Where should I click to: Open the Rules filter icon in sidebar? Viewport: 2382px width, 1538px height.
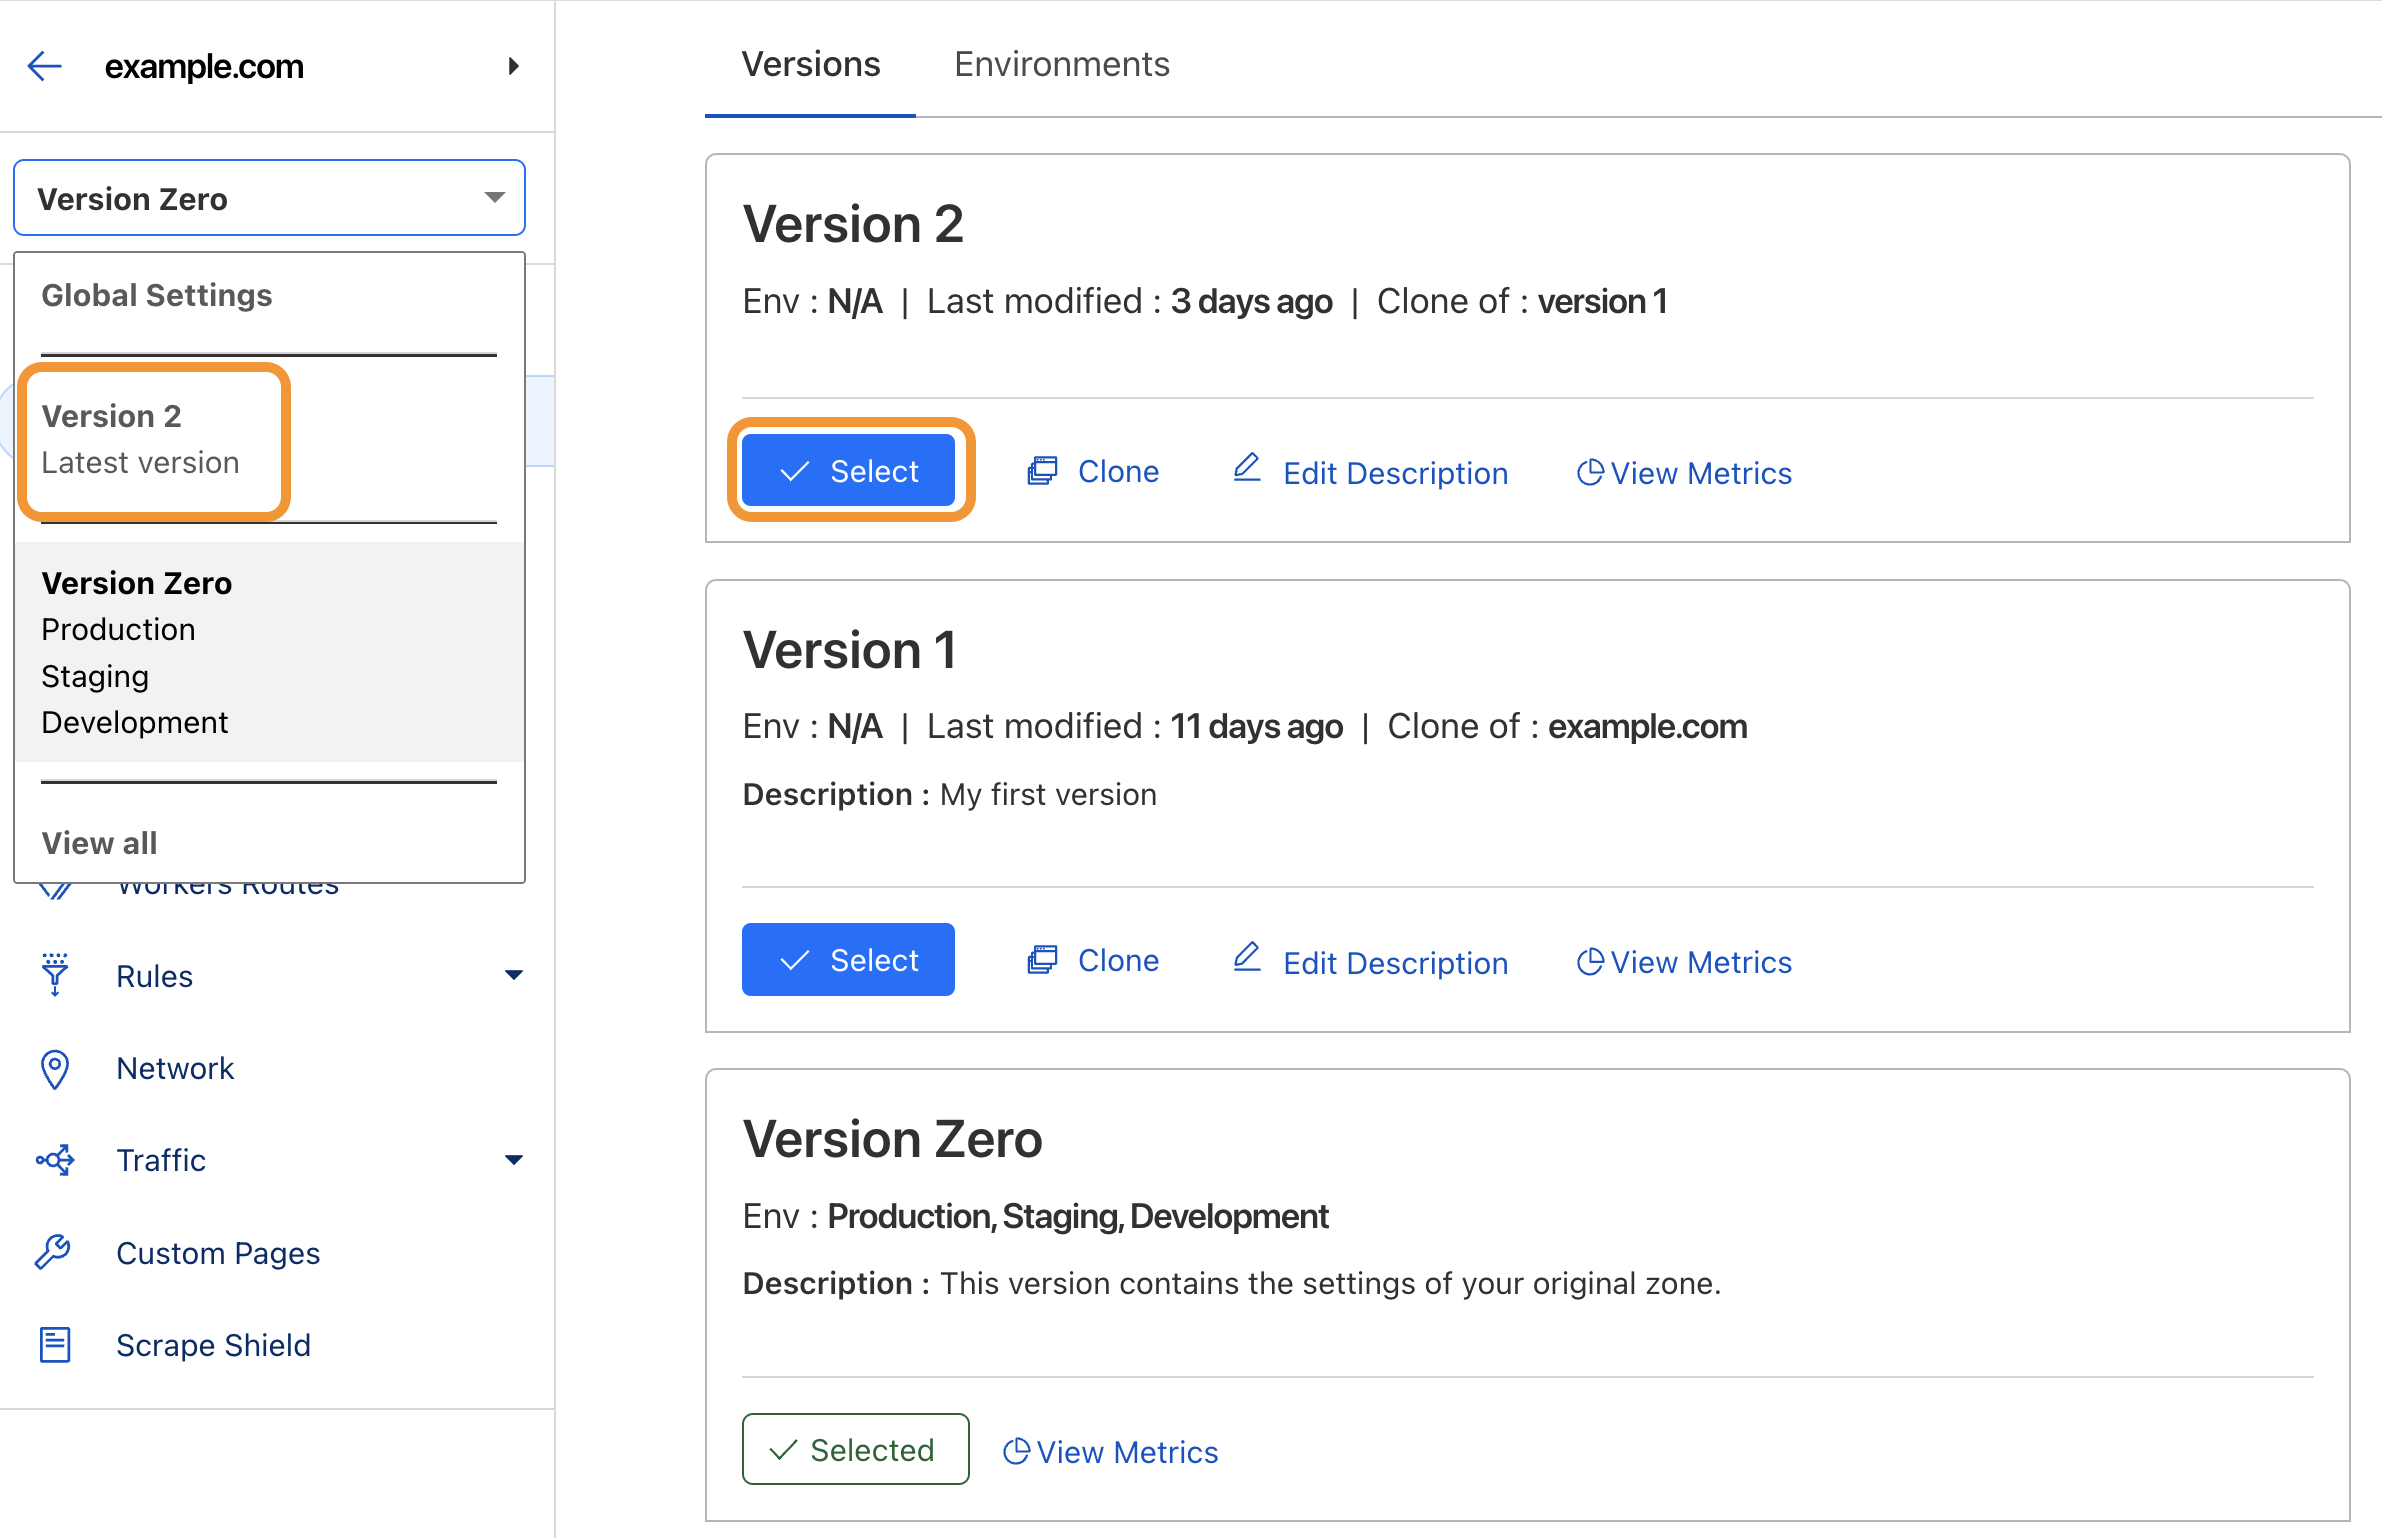(55, 975)
